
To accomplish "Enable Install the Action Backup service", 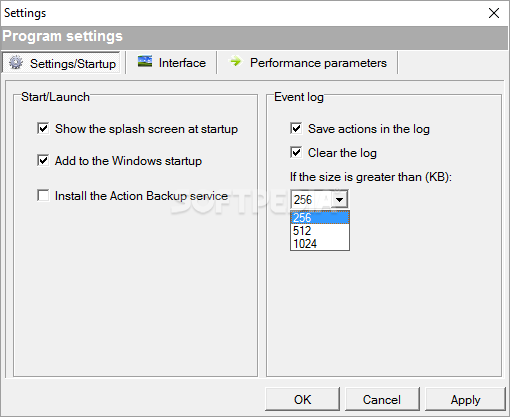I will click(43, 195).
